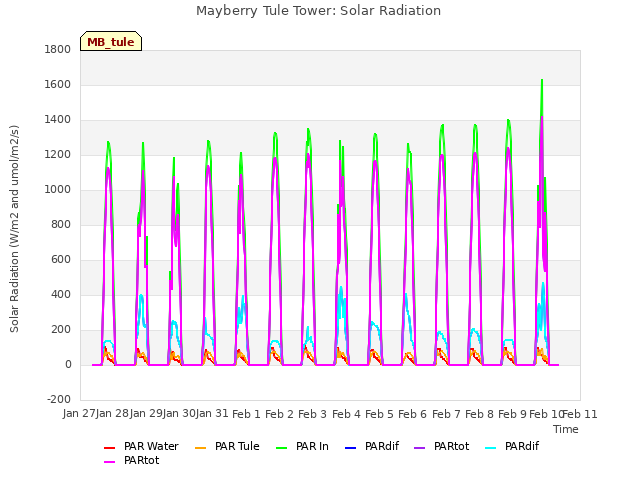
Task: Click the Jan 28 date label
Action: coord(113,413)
